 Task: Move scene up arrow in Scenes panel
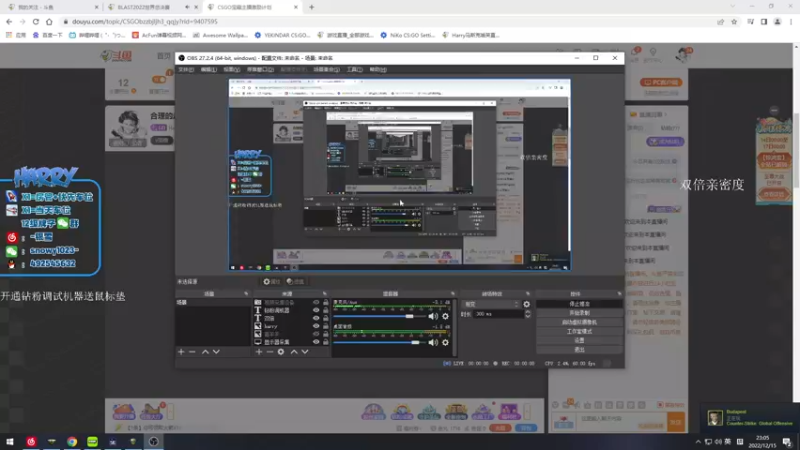[205, 352]
